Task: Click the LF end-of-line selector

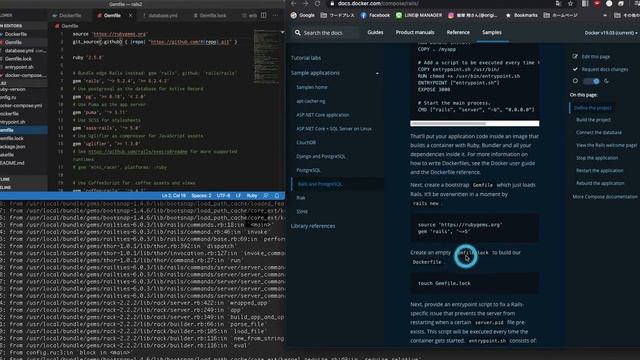Action: (238, 196)
